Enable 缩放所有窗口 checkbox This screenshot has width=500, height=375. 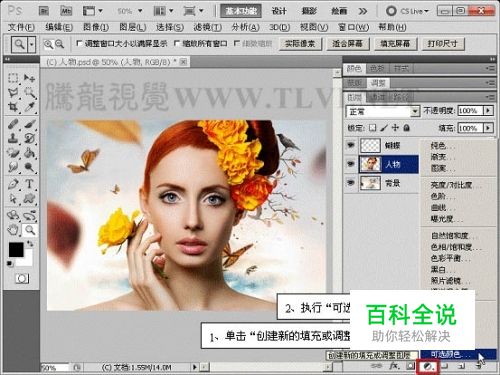[x=177, y=44]
